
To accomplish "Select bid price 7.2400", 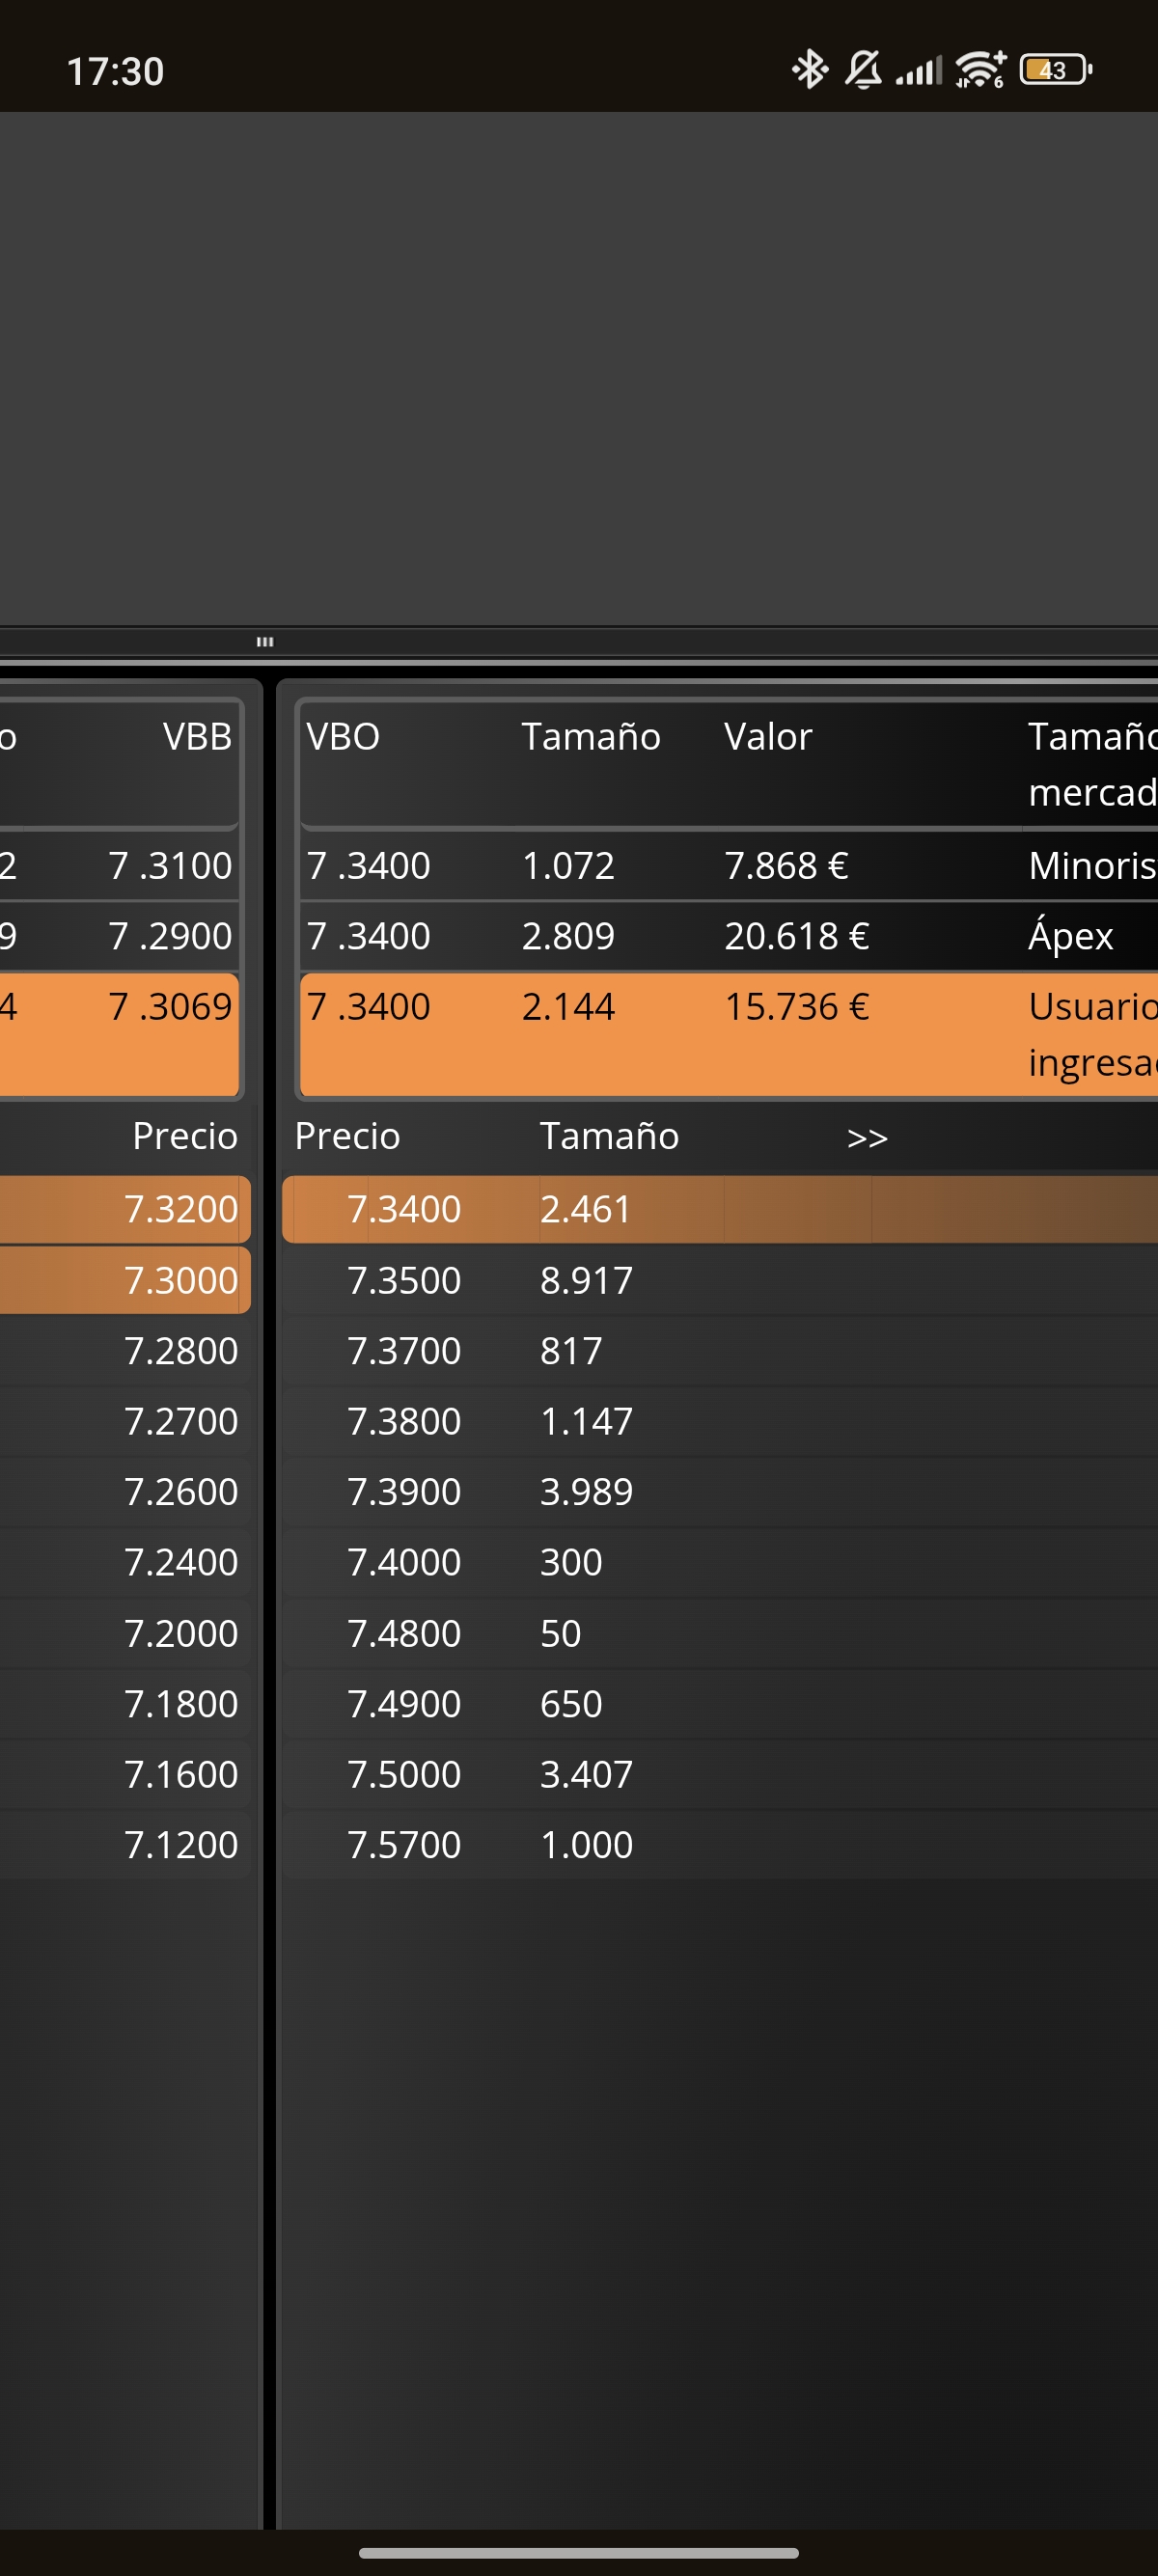I will pos(181,1562).
